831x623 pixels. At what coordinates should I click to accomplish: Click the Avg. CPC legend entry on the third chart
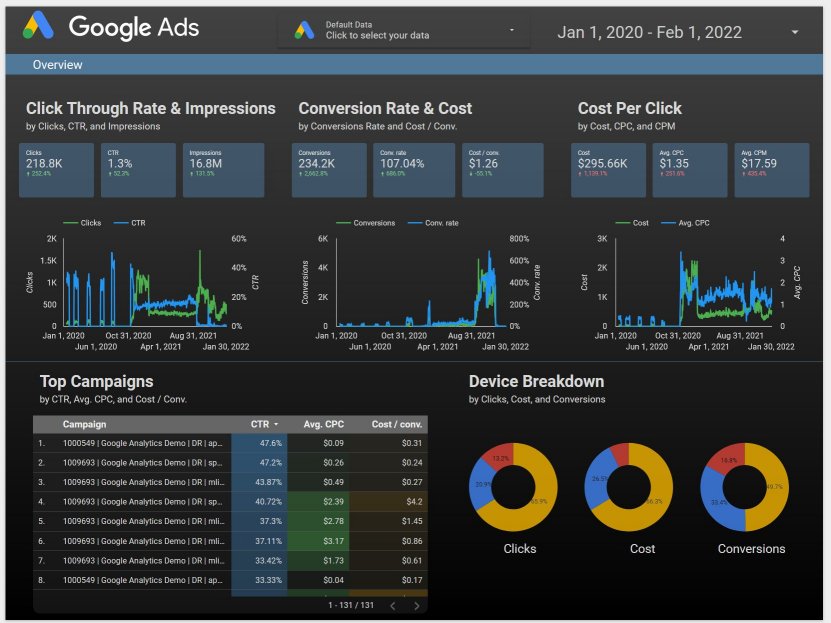tap(685, 223)
